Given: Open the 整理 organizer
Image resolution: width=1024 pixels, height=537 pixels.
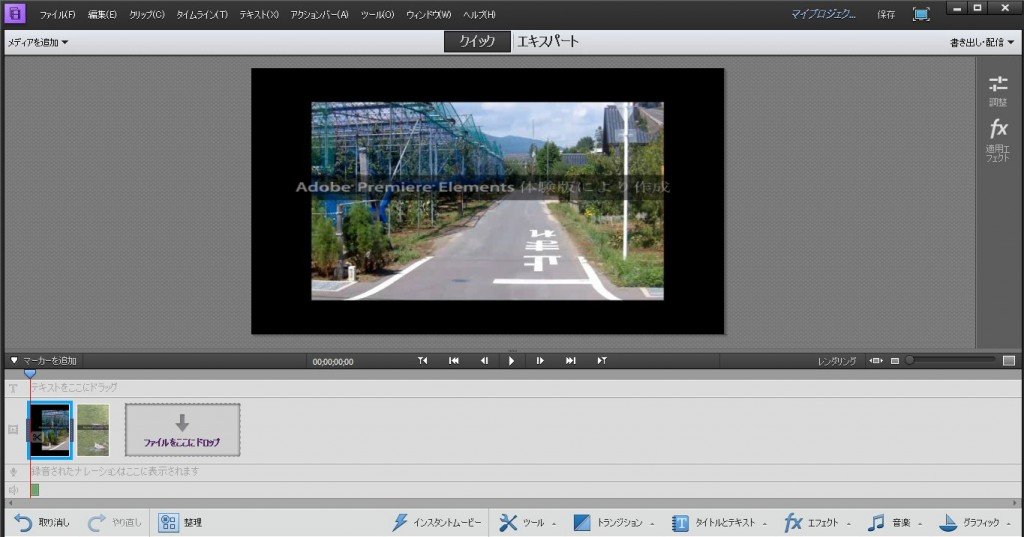Looking at the screenshot, I should pos(180,523).
